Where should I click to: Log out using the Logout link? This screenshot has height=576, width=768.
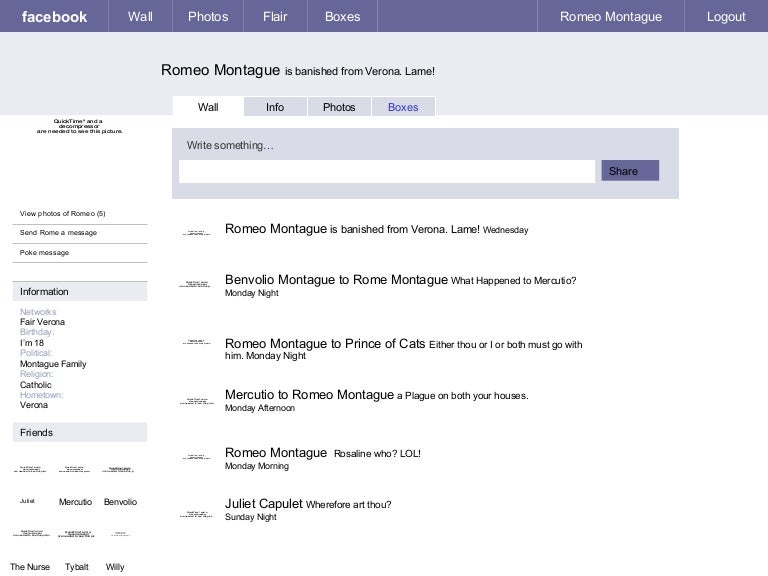725,16
